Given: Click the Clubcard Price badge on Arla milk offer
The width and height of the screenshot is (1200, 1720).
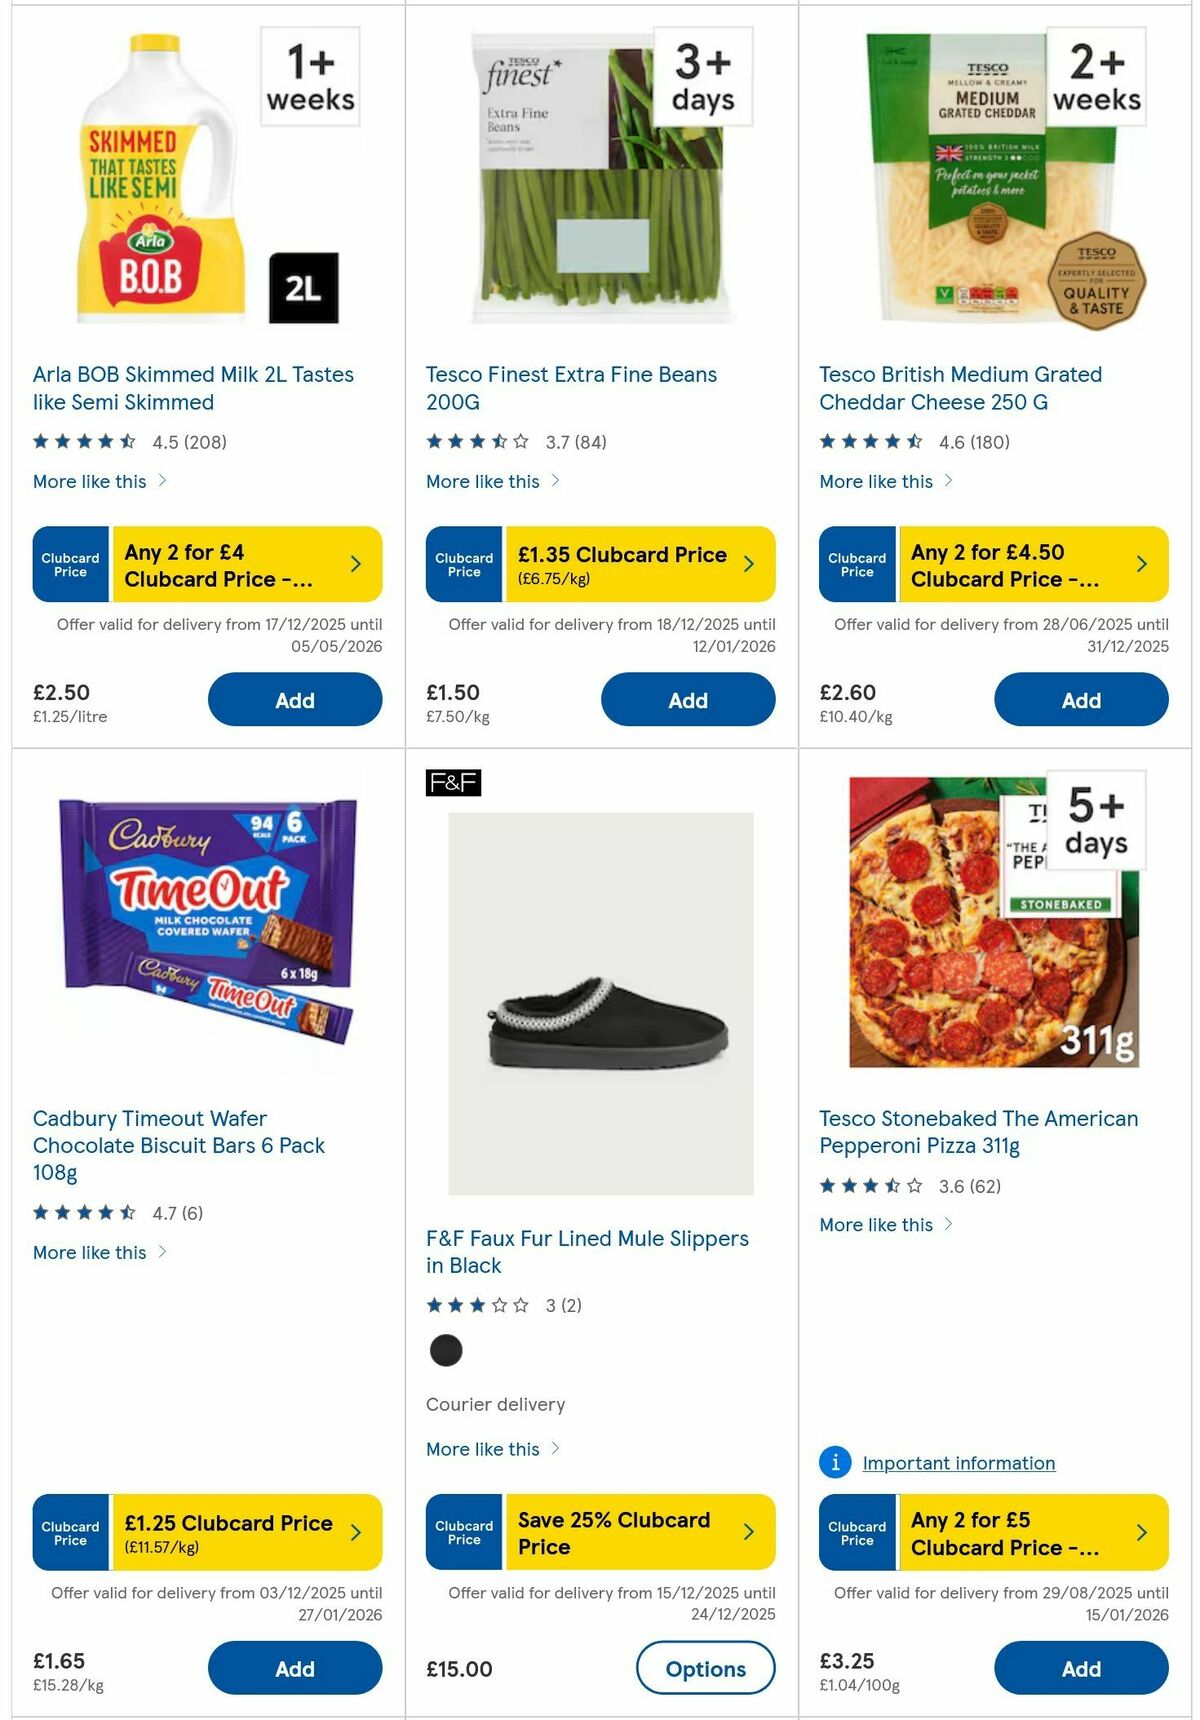Looking at the screenshot, I should (x=69, y=563).
